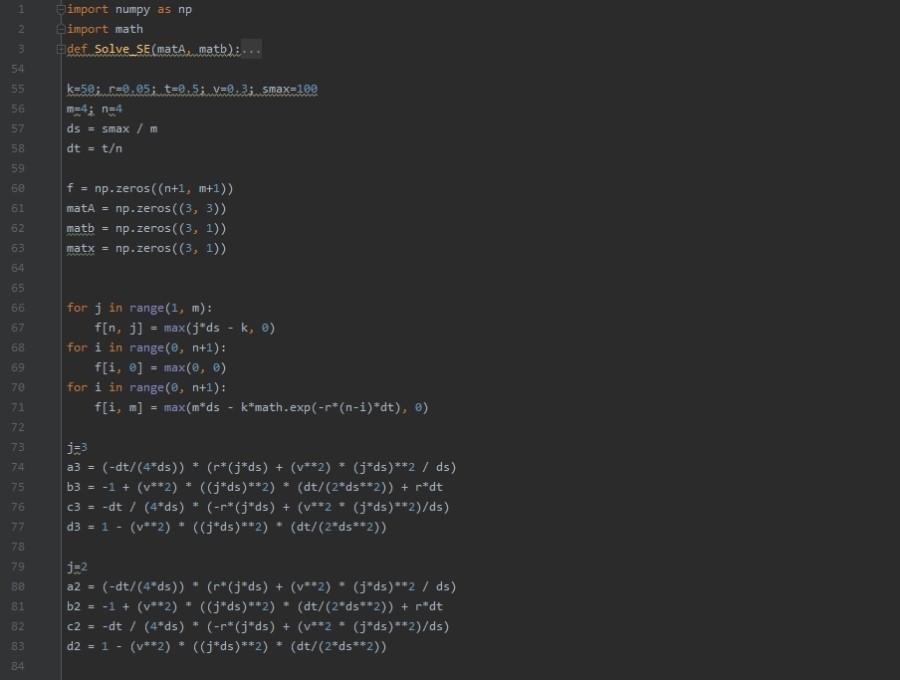Screen dimensions: 900x680
Task: Click the underlined matb variable on line 62
Action: (80, 228)
